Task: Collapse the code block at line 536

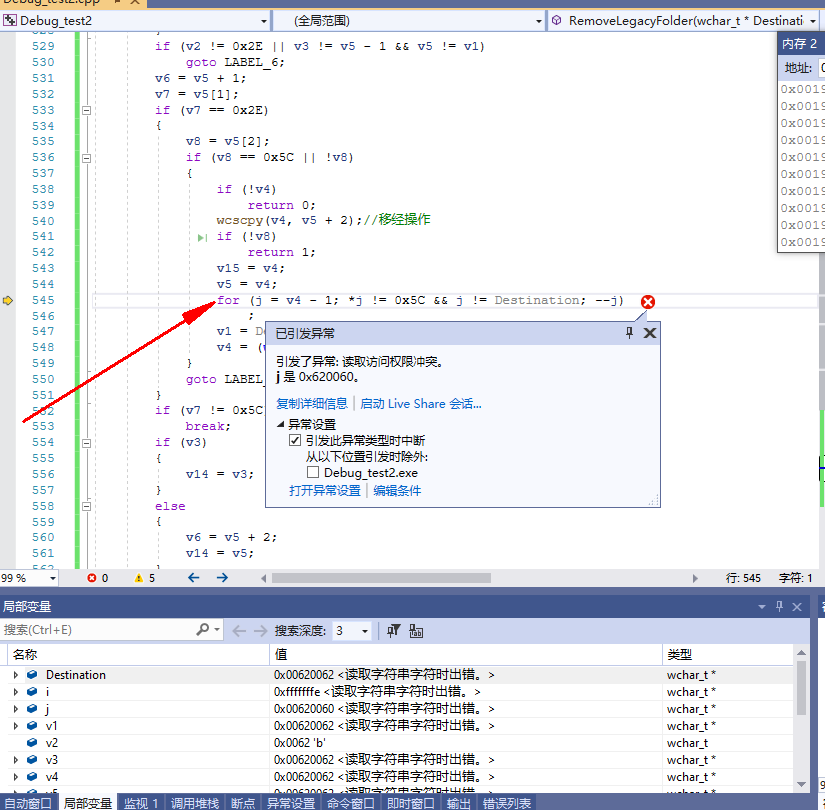Action: click(x=87, y=158)
